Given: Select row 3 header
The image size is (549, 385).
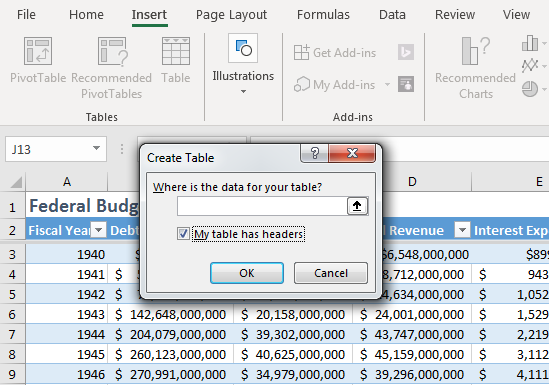Looking at the screenshot, I should [x=13, y=254].
